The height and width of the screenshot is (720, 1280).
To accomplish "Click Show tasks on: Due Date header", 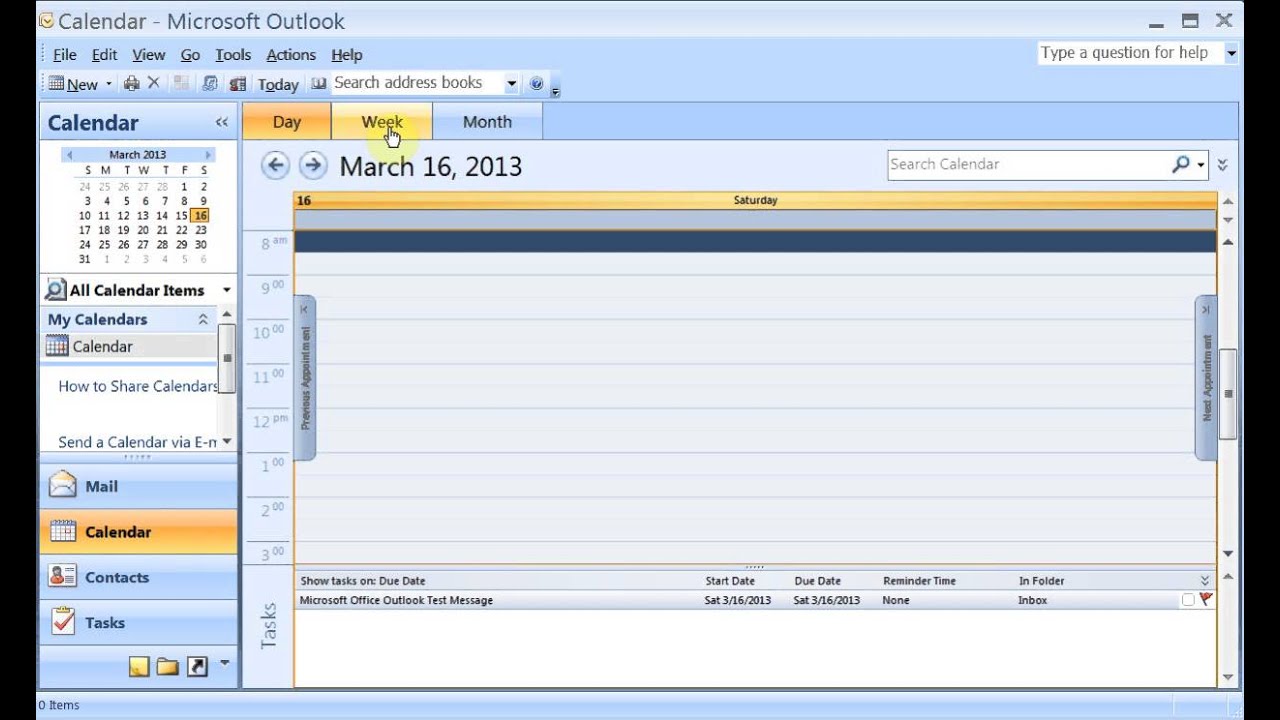I will [363, 581].
